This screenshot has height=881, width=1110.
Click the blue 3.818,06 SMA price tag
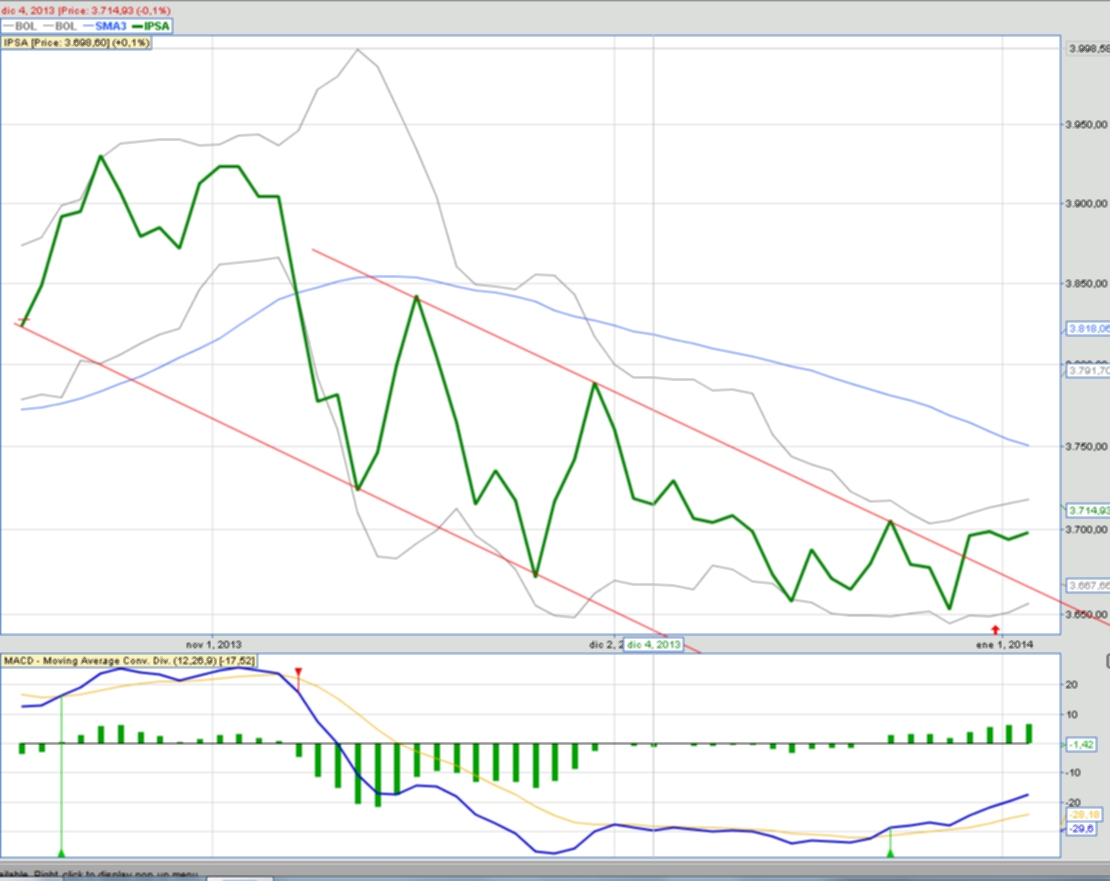tap(1089, 329)
